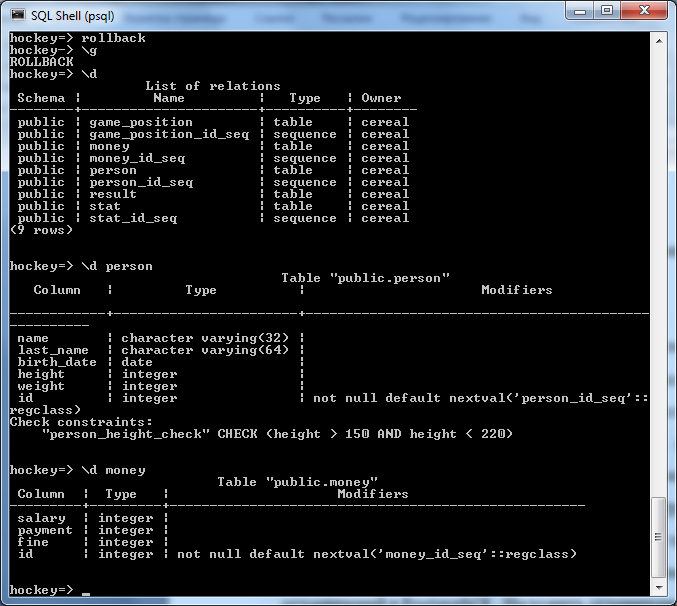Viewport: 677px width, 606px height.
Task: Click the 'fine' column entry
Action: 33,542
